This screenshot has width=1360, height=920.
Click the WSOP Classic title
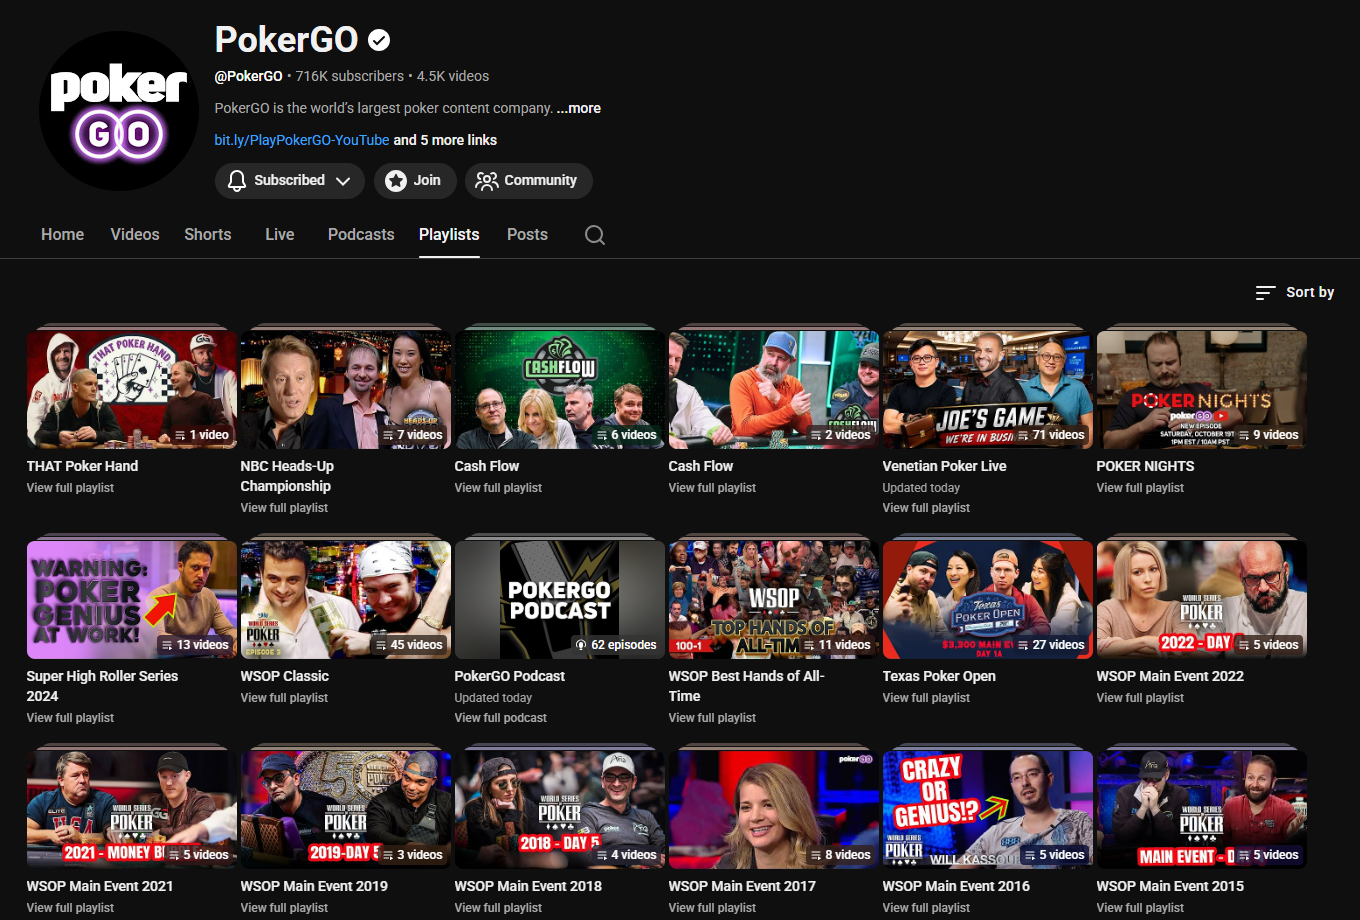tap(284, 676)
